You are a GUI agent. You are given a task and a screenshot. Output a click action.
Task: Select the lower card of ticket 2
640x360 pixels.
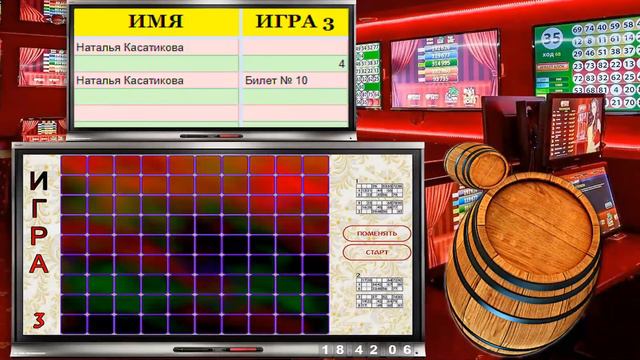[379, 300]
